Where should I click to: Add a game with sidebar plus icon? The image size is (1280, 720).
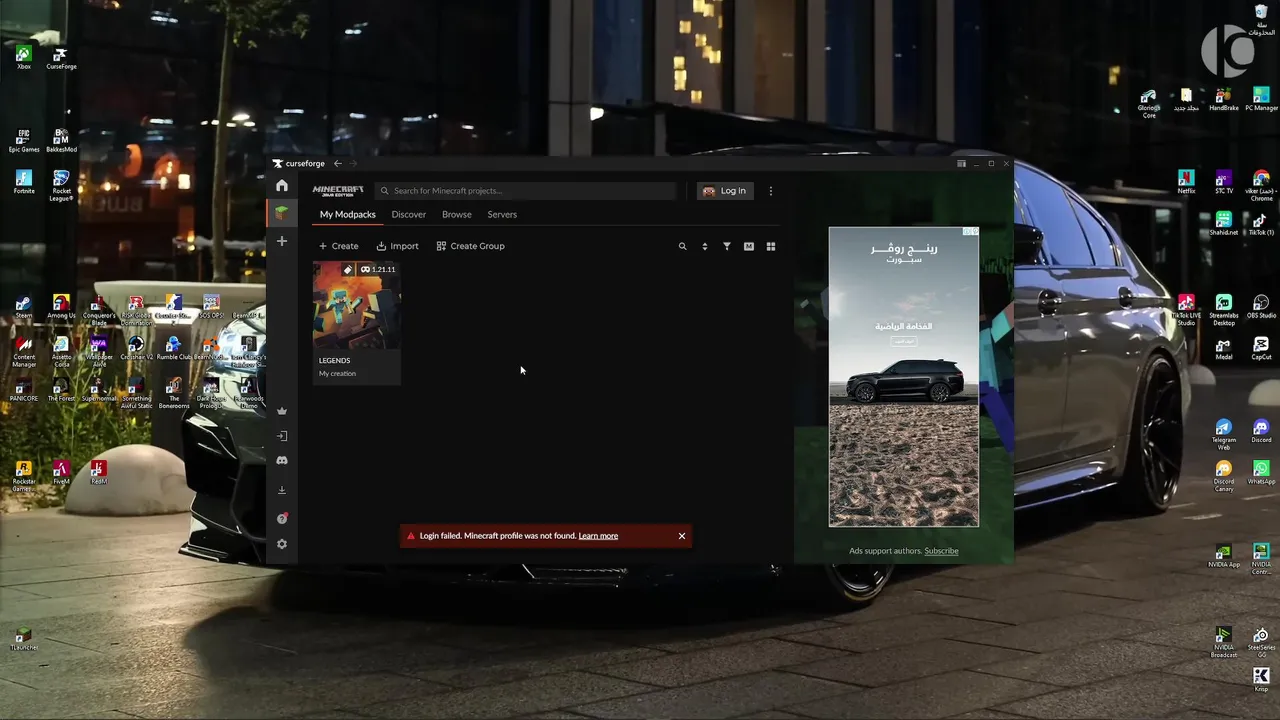tap(282, 241)
